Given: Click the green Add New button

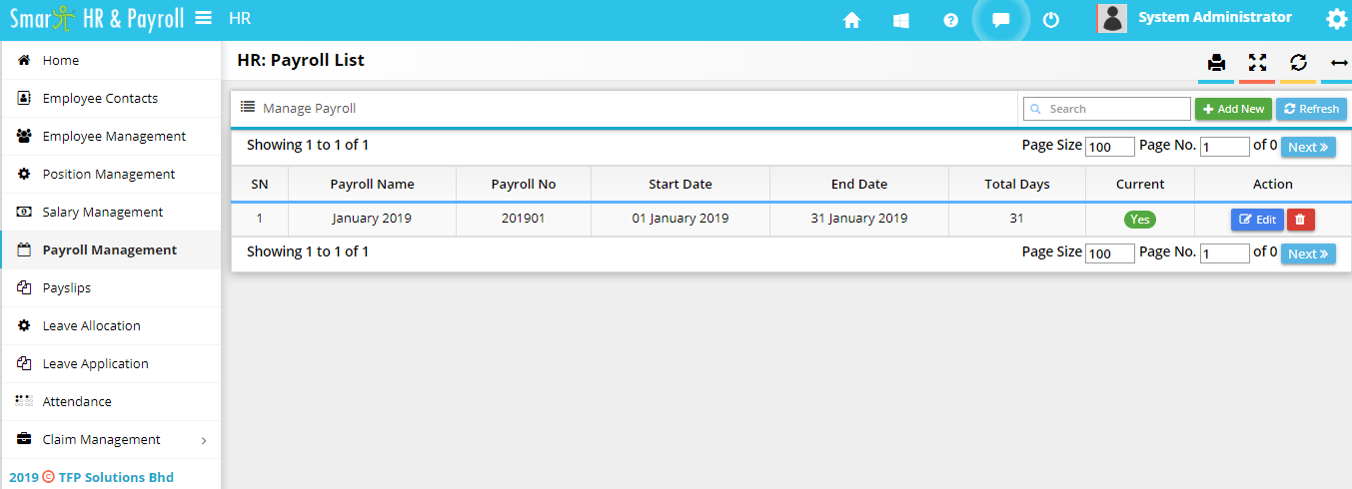Looking at the screenshot, I should [1233, 109].
